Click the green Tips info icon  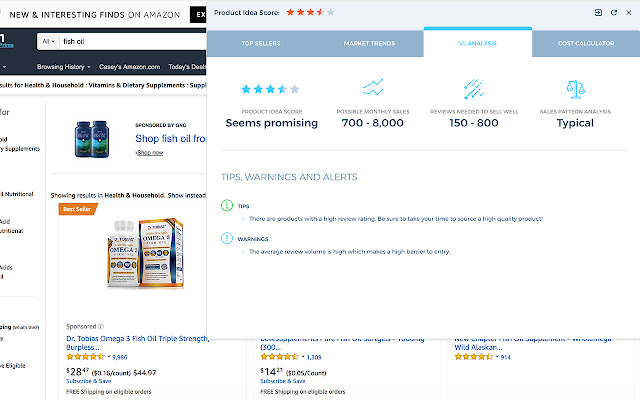pyautogui.click(x=227, y=205)
